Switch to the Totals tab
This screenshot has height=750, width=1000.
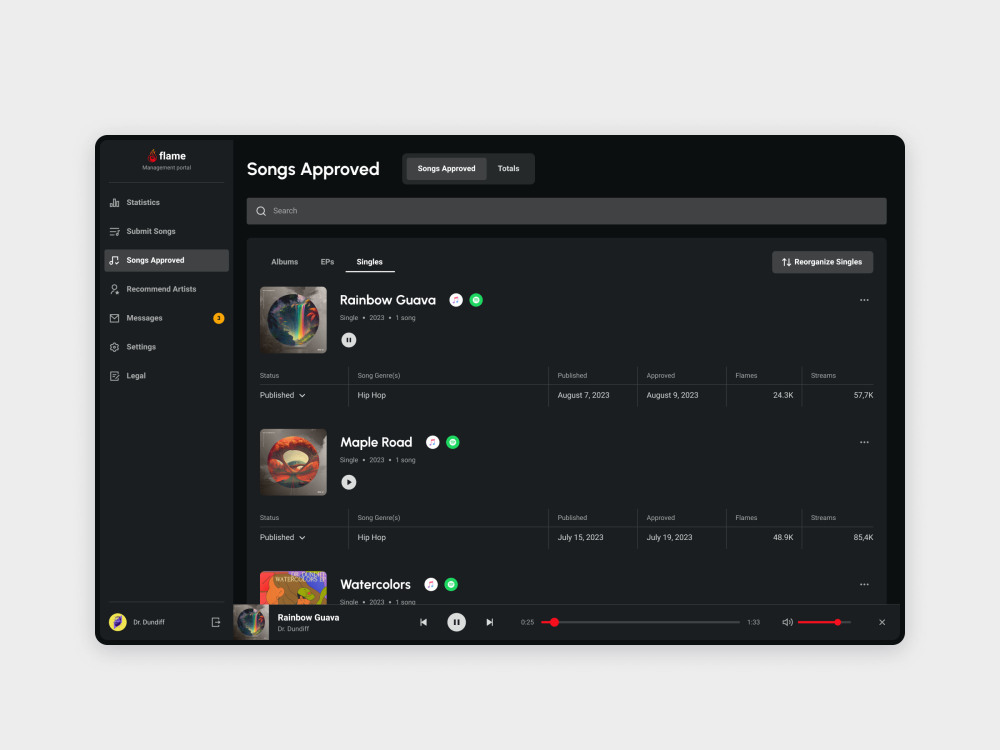click(508, 168)
